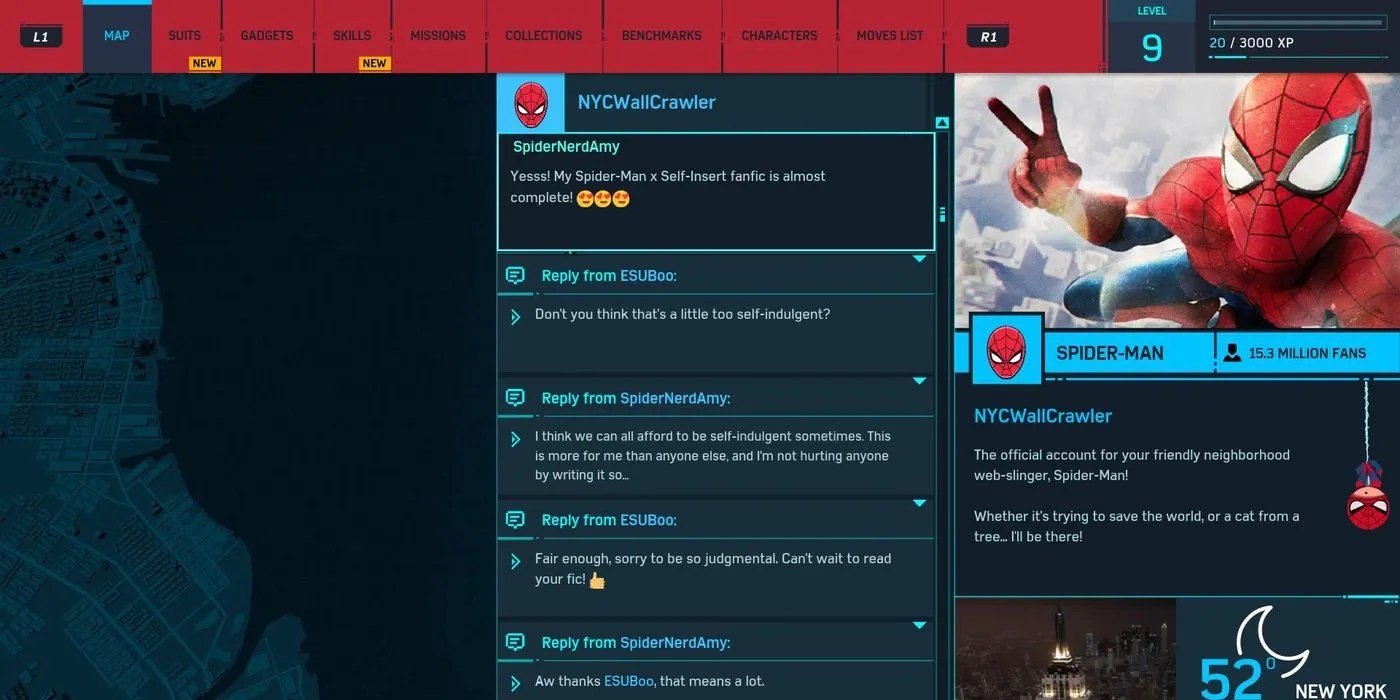Collapse last SpiderNerdAmy reply with its triangle

[x=919, y=626]
